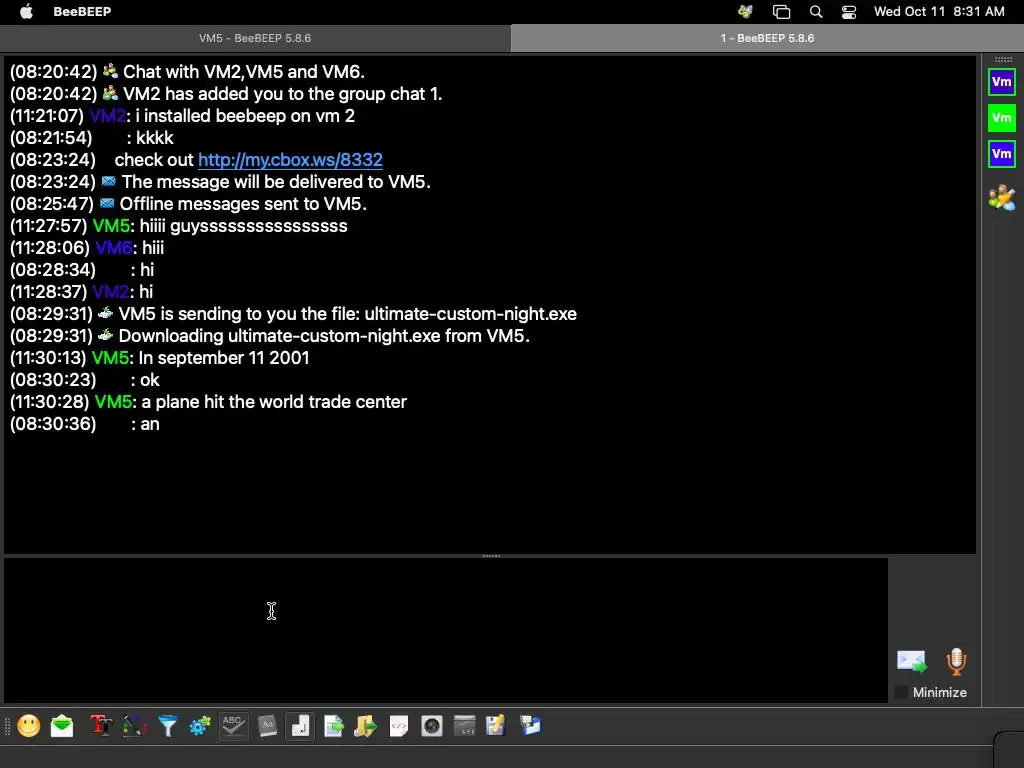Viewport: 1024px width, 768px height.
Task: Click the ': kkkk' message line
Action: [x=150, y=138]
